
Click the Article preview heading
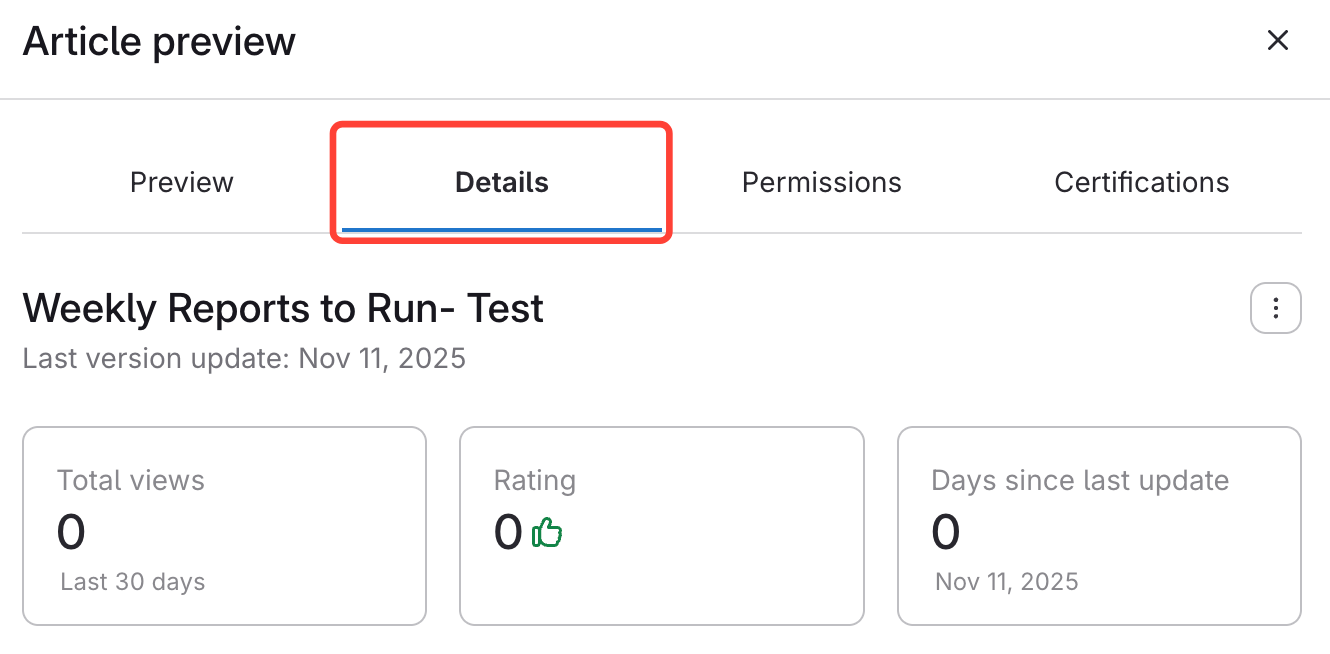click(x=159, y=41)
